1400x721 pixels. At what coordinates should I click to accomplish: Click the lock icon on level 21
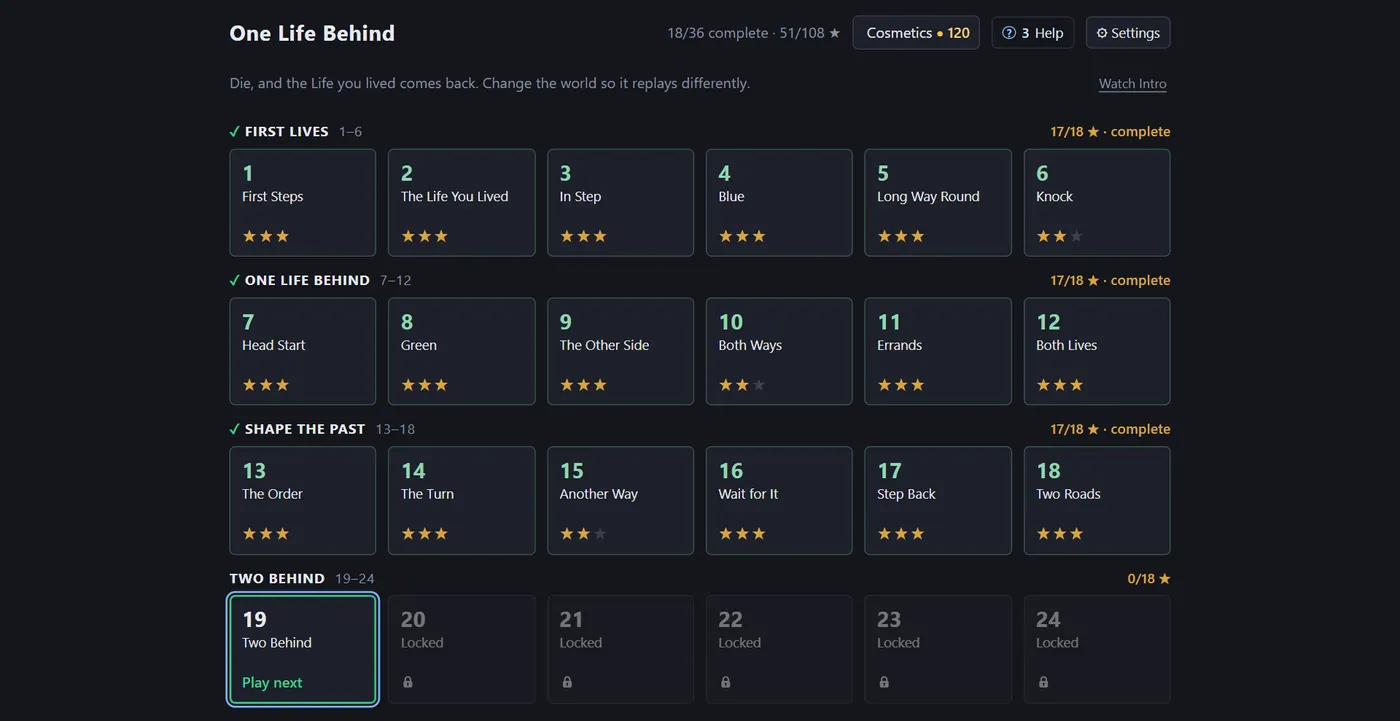pos(567,682)
